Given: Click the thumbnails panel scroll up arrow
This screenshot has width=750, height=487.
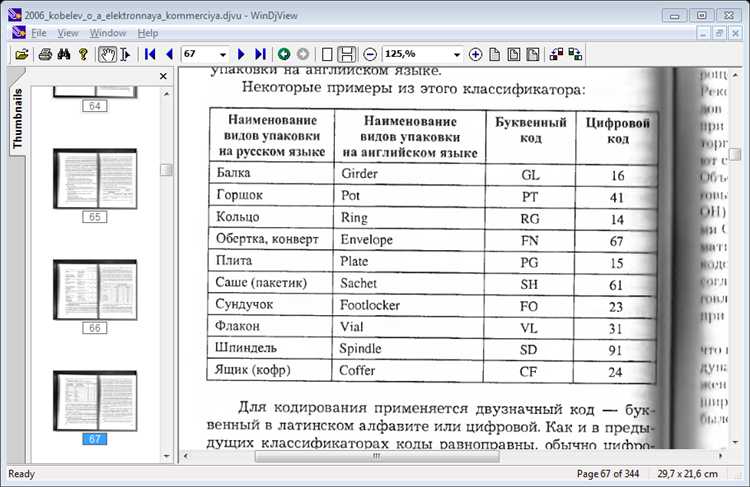Looking at the screenshot, I should (166, 94).
